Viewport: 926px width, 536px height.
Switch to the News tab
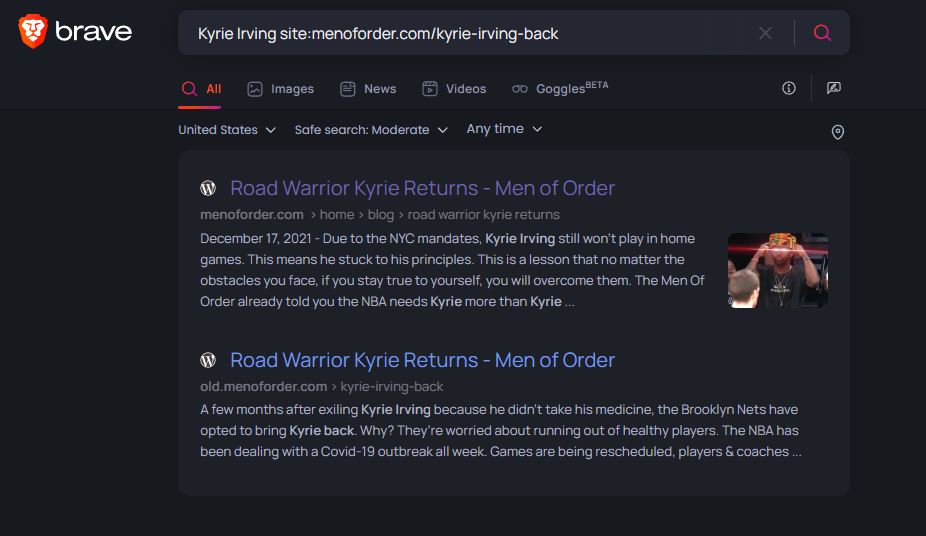(x=368, y=89)
